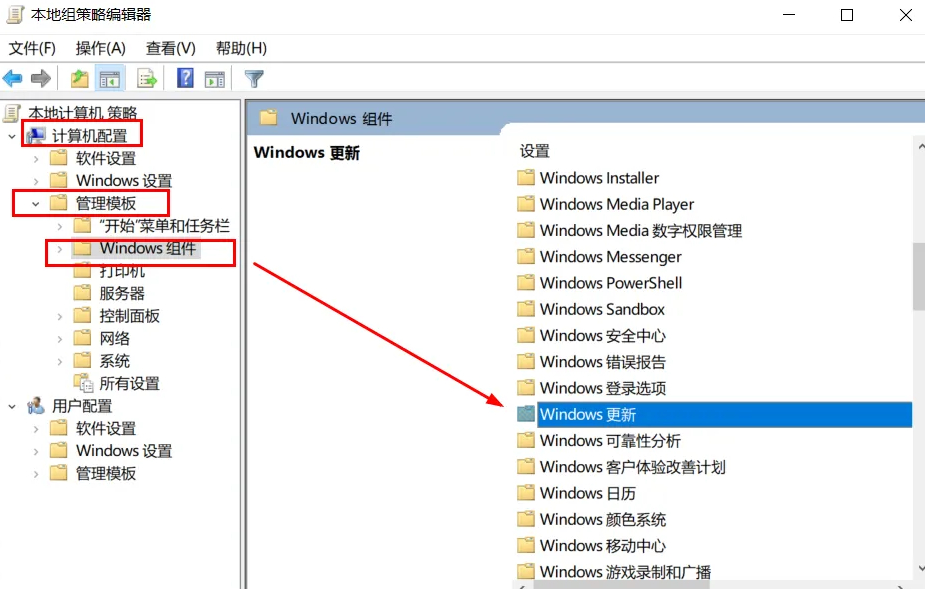This screenshot has height=589, width=925.
Task: Click the folder icon beside Windows PowerShell
Action: (x=526, y=283)
